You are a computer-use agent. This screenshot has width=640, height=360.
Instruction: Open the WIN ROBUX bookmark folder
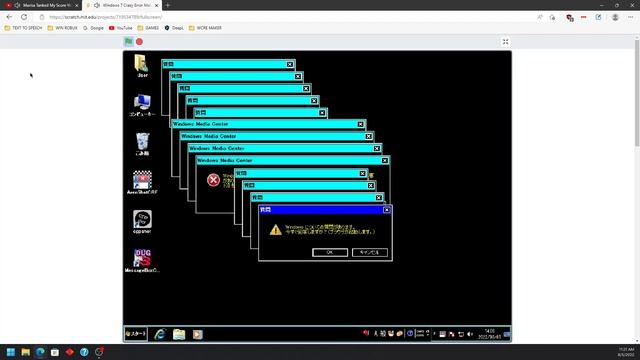coord(62,28)
